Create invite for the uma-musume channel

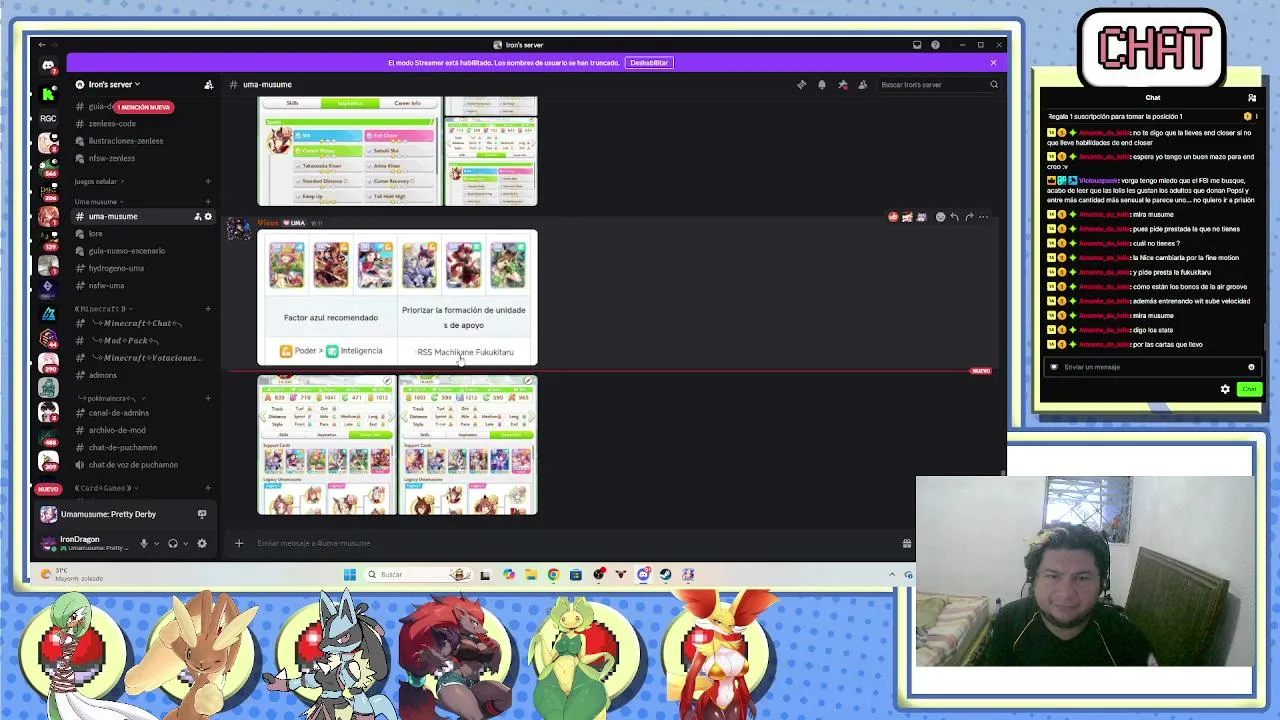click(197, 217)
